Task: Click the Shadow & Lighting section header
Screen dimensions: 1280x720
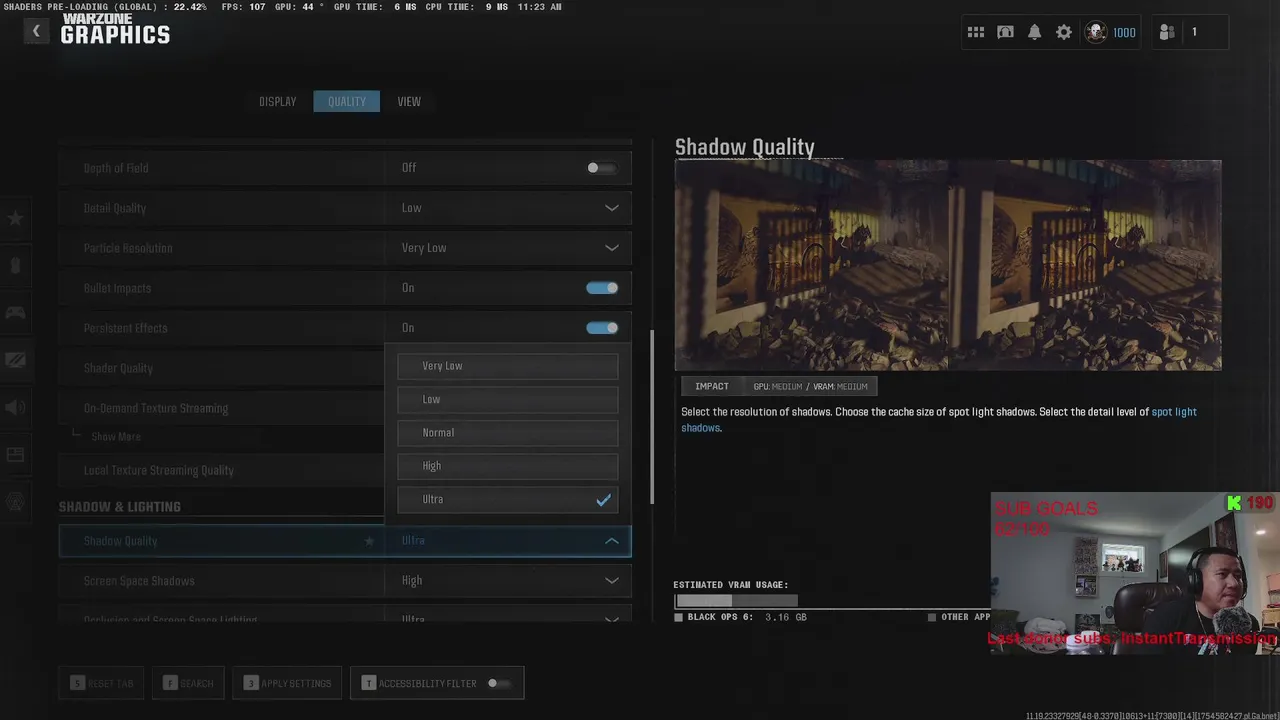Action: 120,507
